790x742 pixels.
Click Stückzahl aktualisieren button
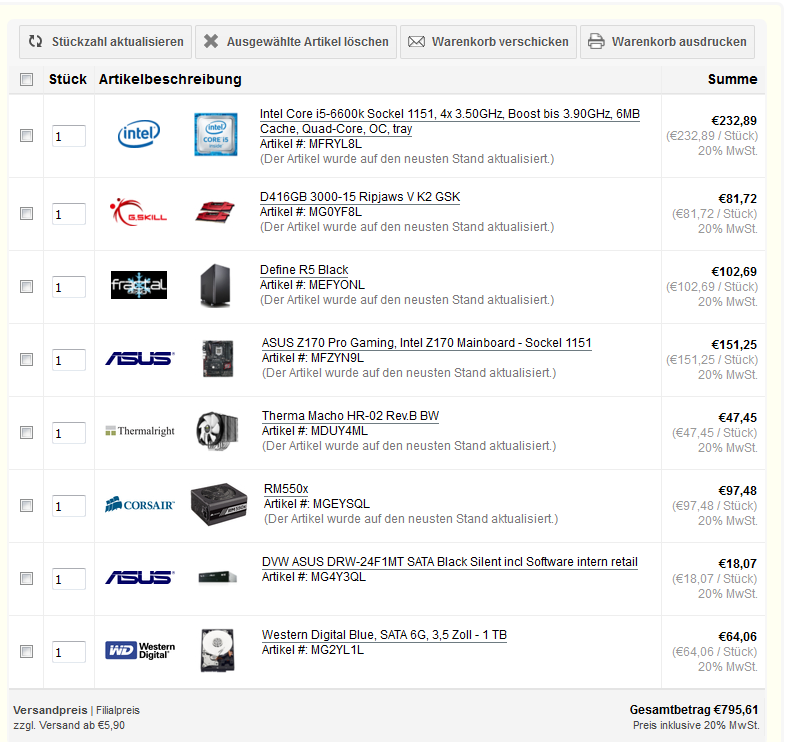point(105,42)
